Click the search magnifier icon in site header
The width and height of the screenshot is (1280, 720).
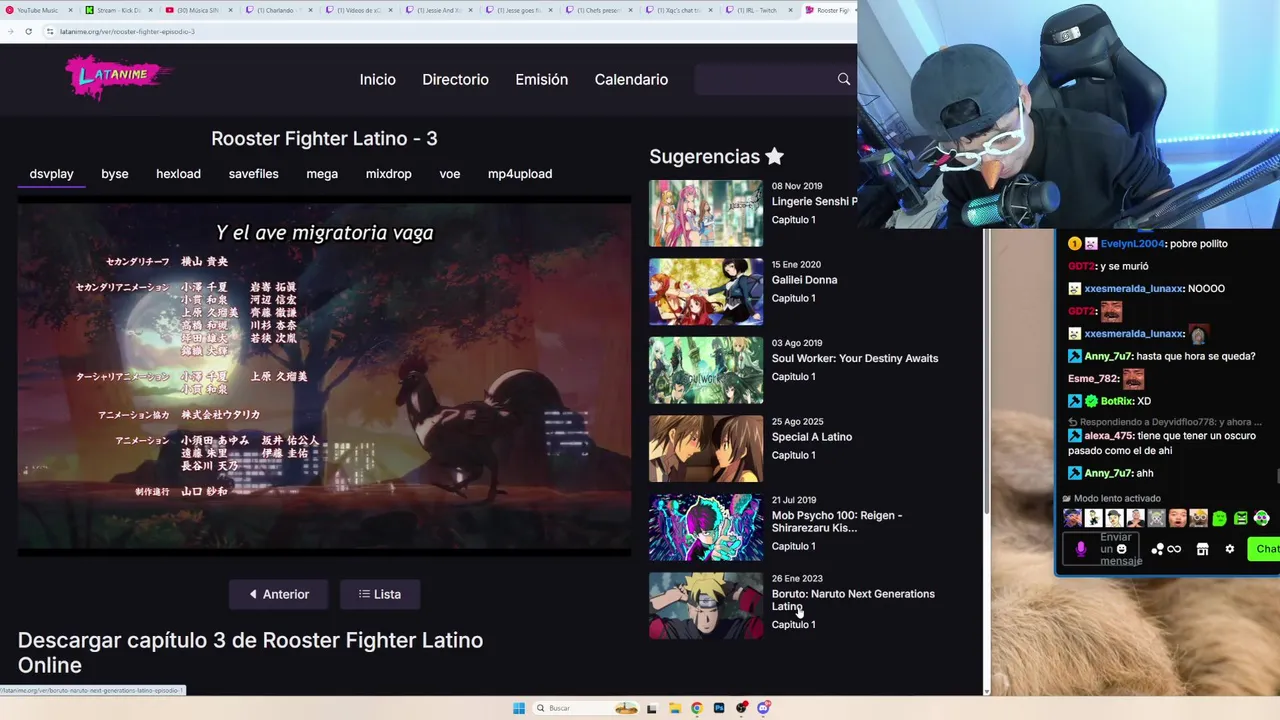(844, 79)
